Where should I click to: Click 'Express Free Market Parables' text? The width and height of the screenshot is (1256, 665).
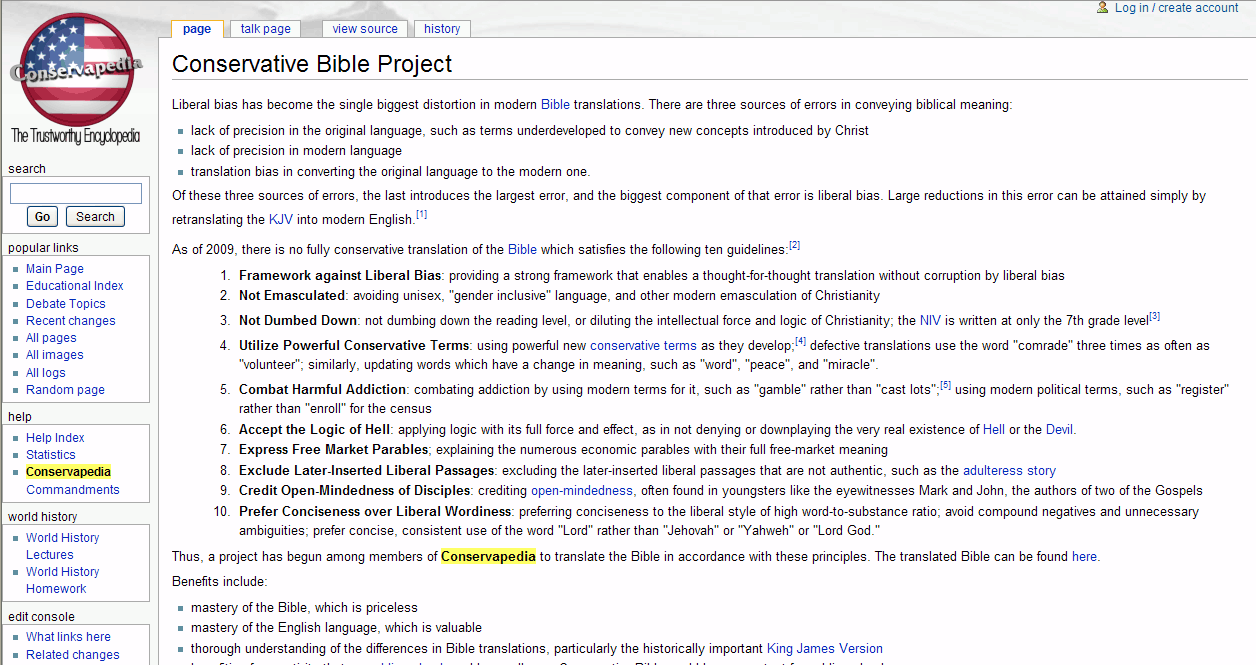coord(335,450)
